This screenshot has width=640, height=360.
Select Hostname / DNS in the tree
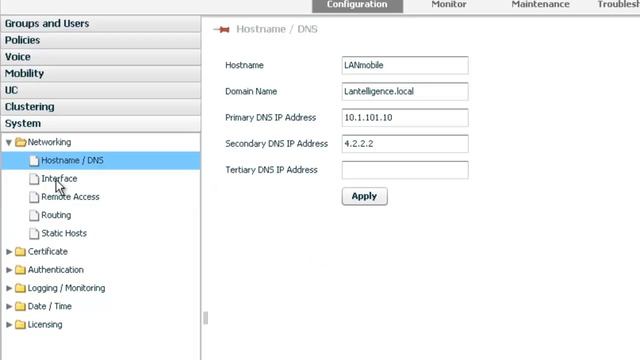coord(101,160)
